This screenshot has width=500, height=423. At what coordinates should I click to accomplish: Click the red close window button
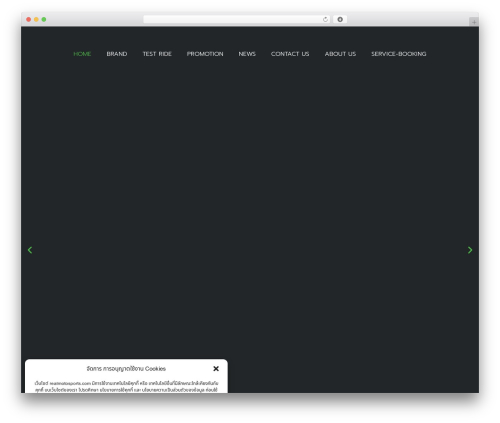click(29, 19)
